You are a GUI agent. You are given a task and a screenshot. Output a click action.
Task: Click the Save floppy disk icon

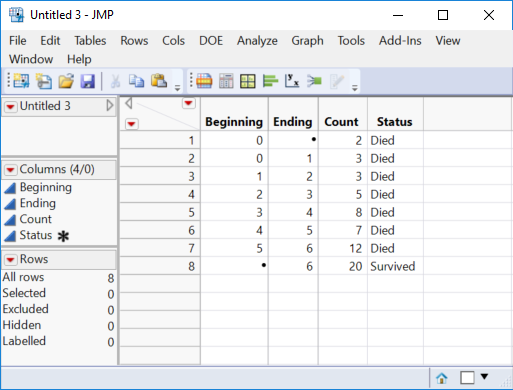coord(88,81)
